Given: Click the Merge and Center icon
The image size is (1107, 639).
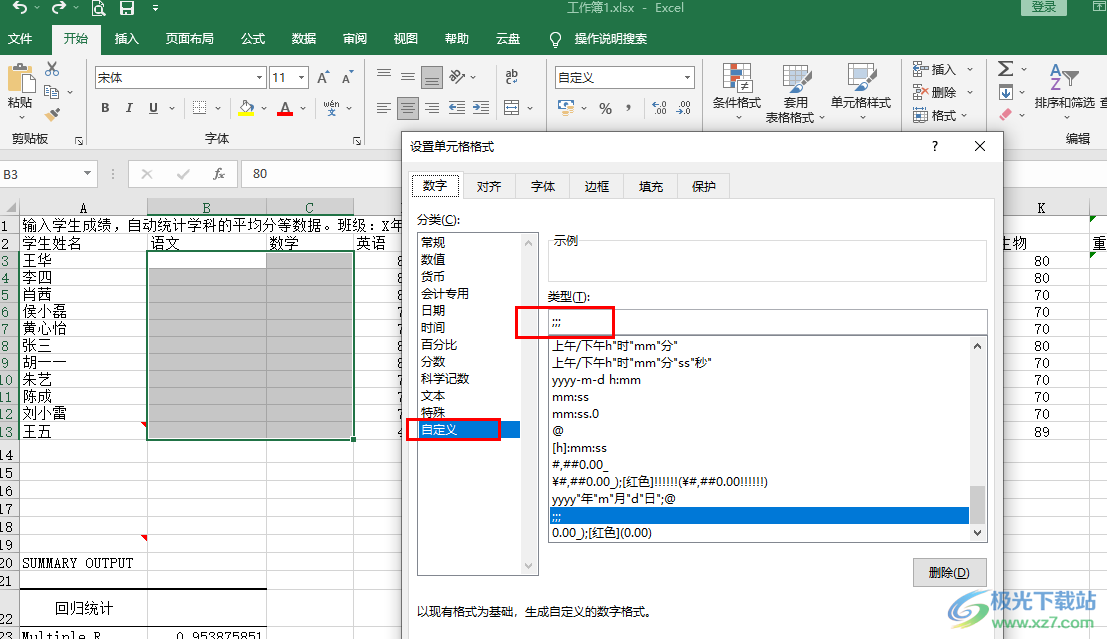Looking at the screenshot, I should (x=512, y=108).
